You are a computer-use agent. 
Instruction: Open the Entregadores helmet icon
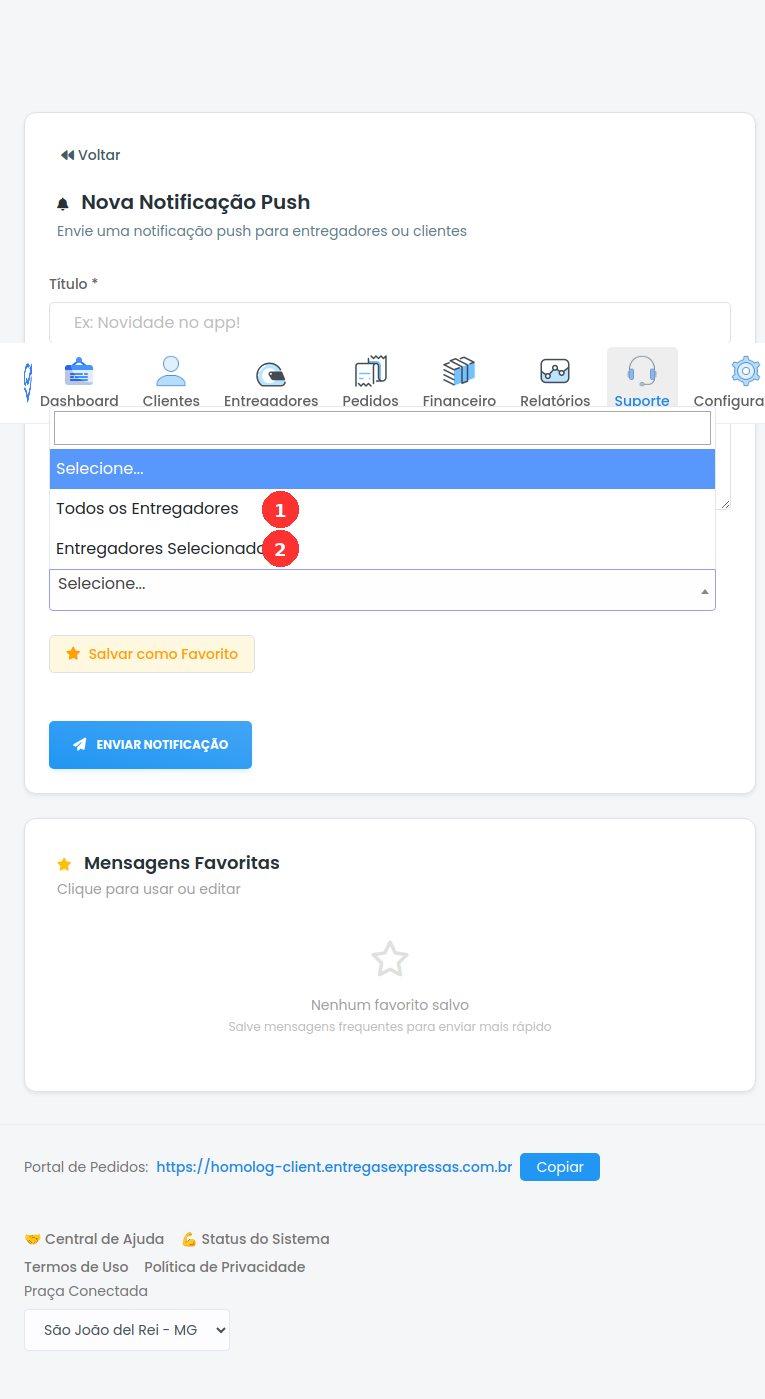click(x=271, y=373)
